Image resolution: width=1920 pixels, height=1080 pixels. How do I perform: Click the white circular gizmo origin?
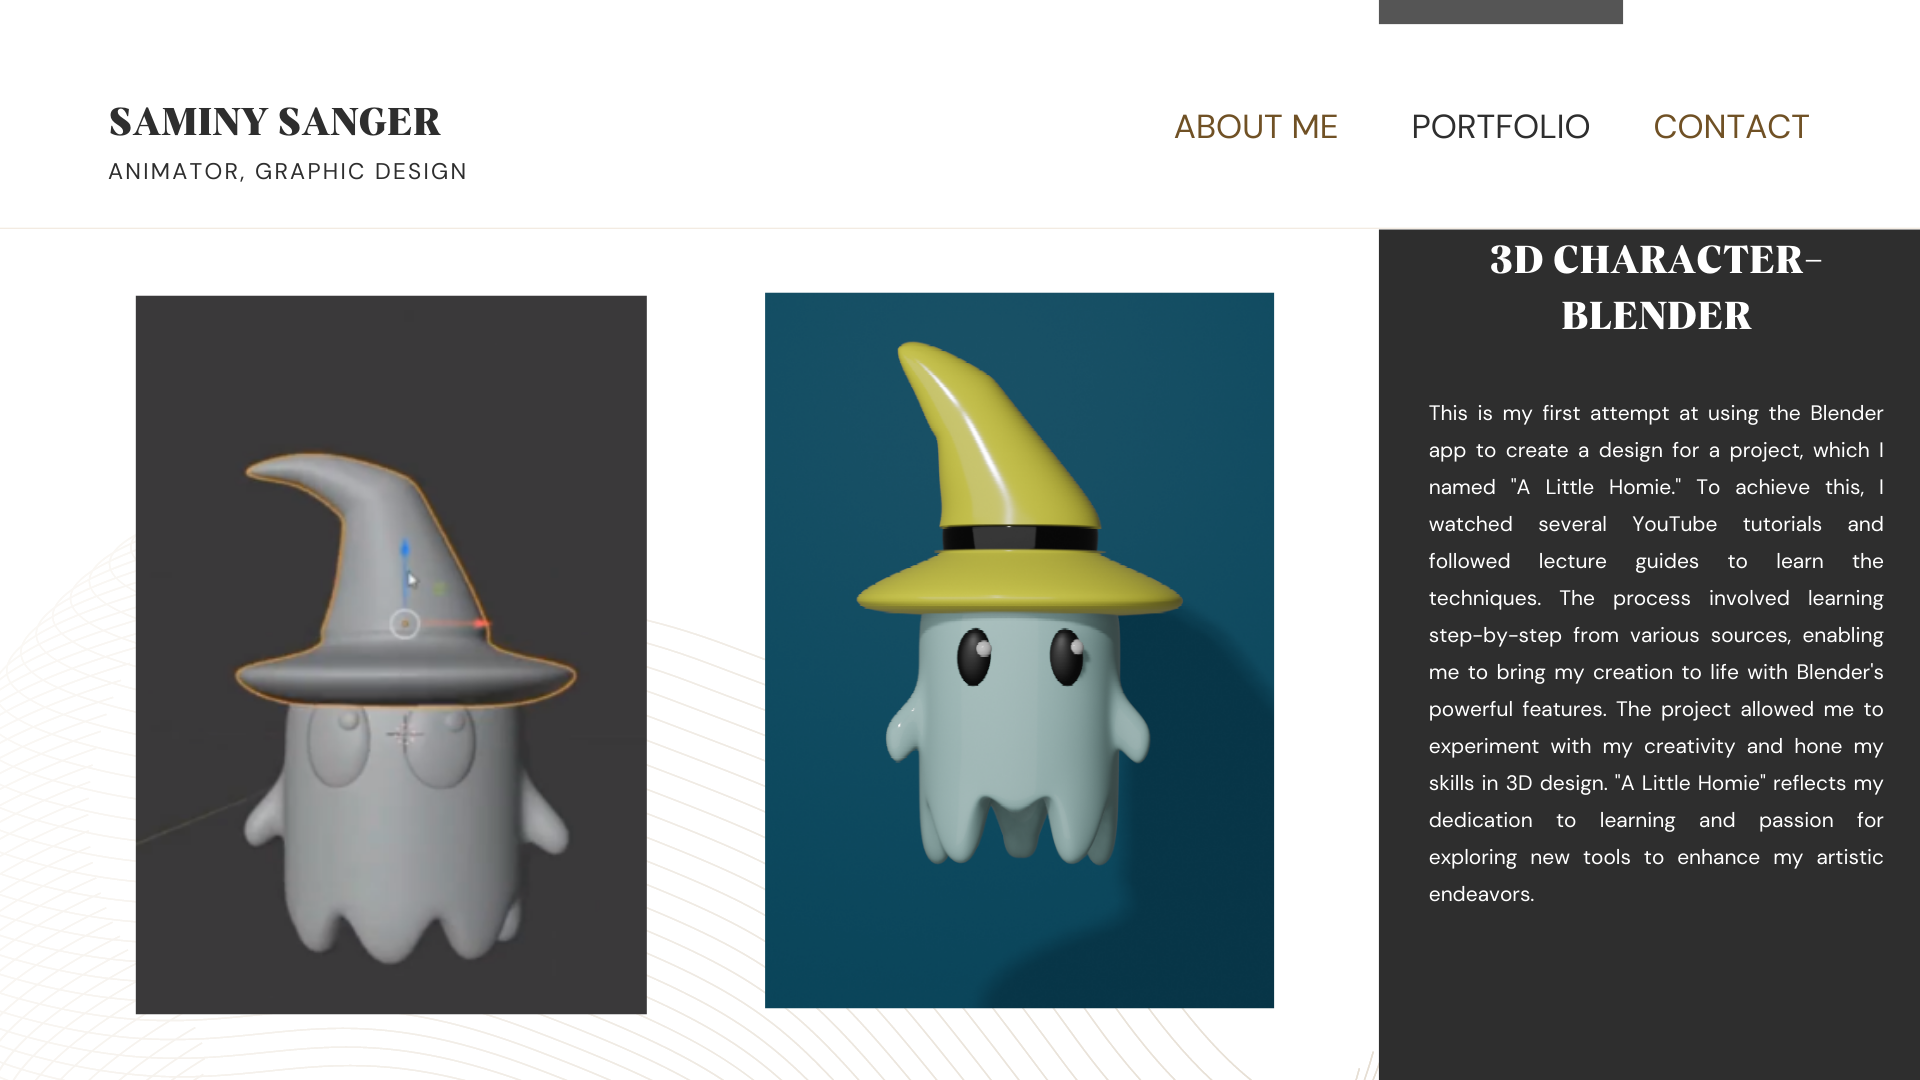pyautogui.click(x=404, y=624)
